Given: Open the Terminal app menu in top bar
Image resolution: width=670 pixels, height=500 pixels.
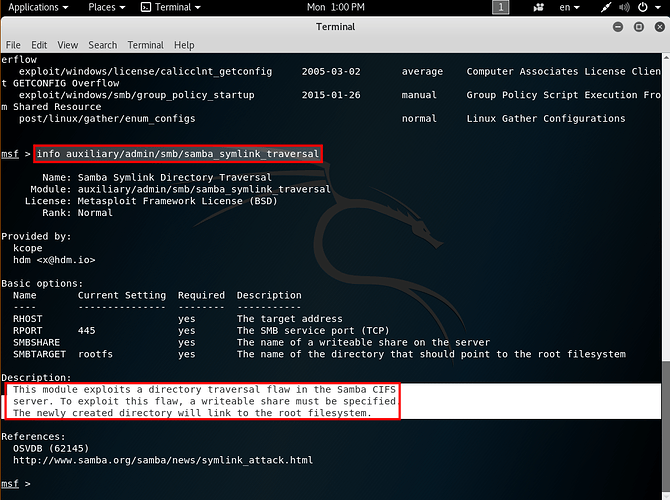Looking at the screenshot, I should tap(171, 7).
